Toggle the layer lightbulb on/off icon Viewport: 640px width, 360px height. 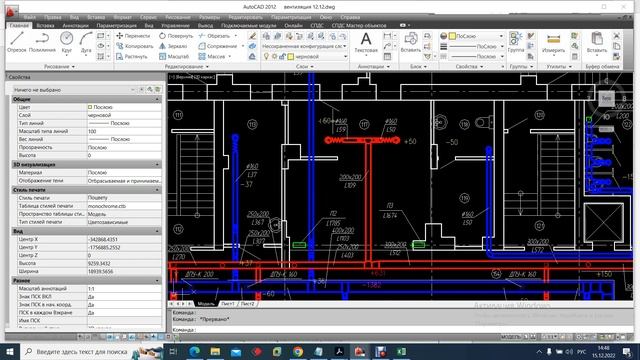point(266,56)
